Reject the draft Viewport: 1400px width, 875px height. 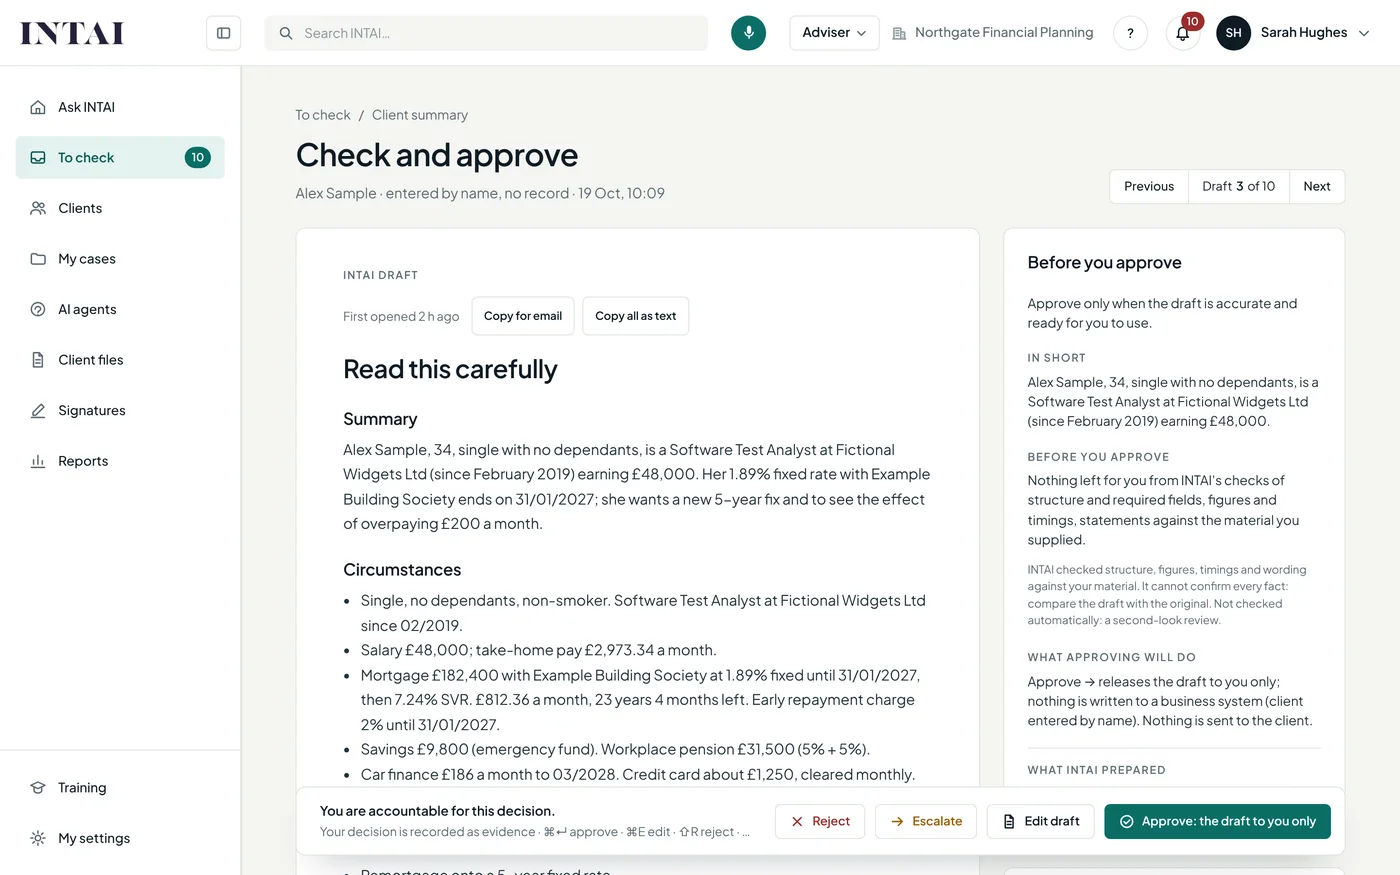pyautogui.click(x=820, y=822)
